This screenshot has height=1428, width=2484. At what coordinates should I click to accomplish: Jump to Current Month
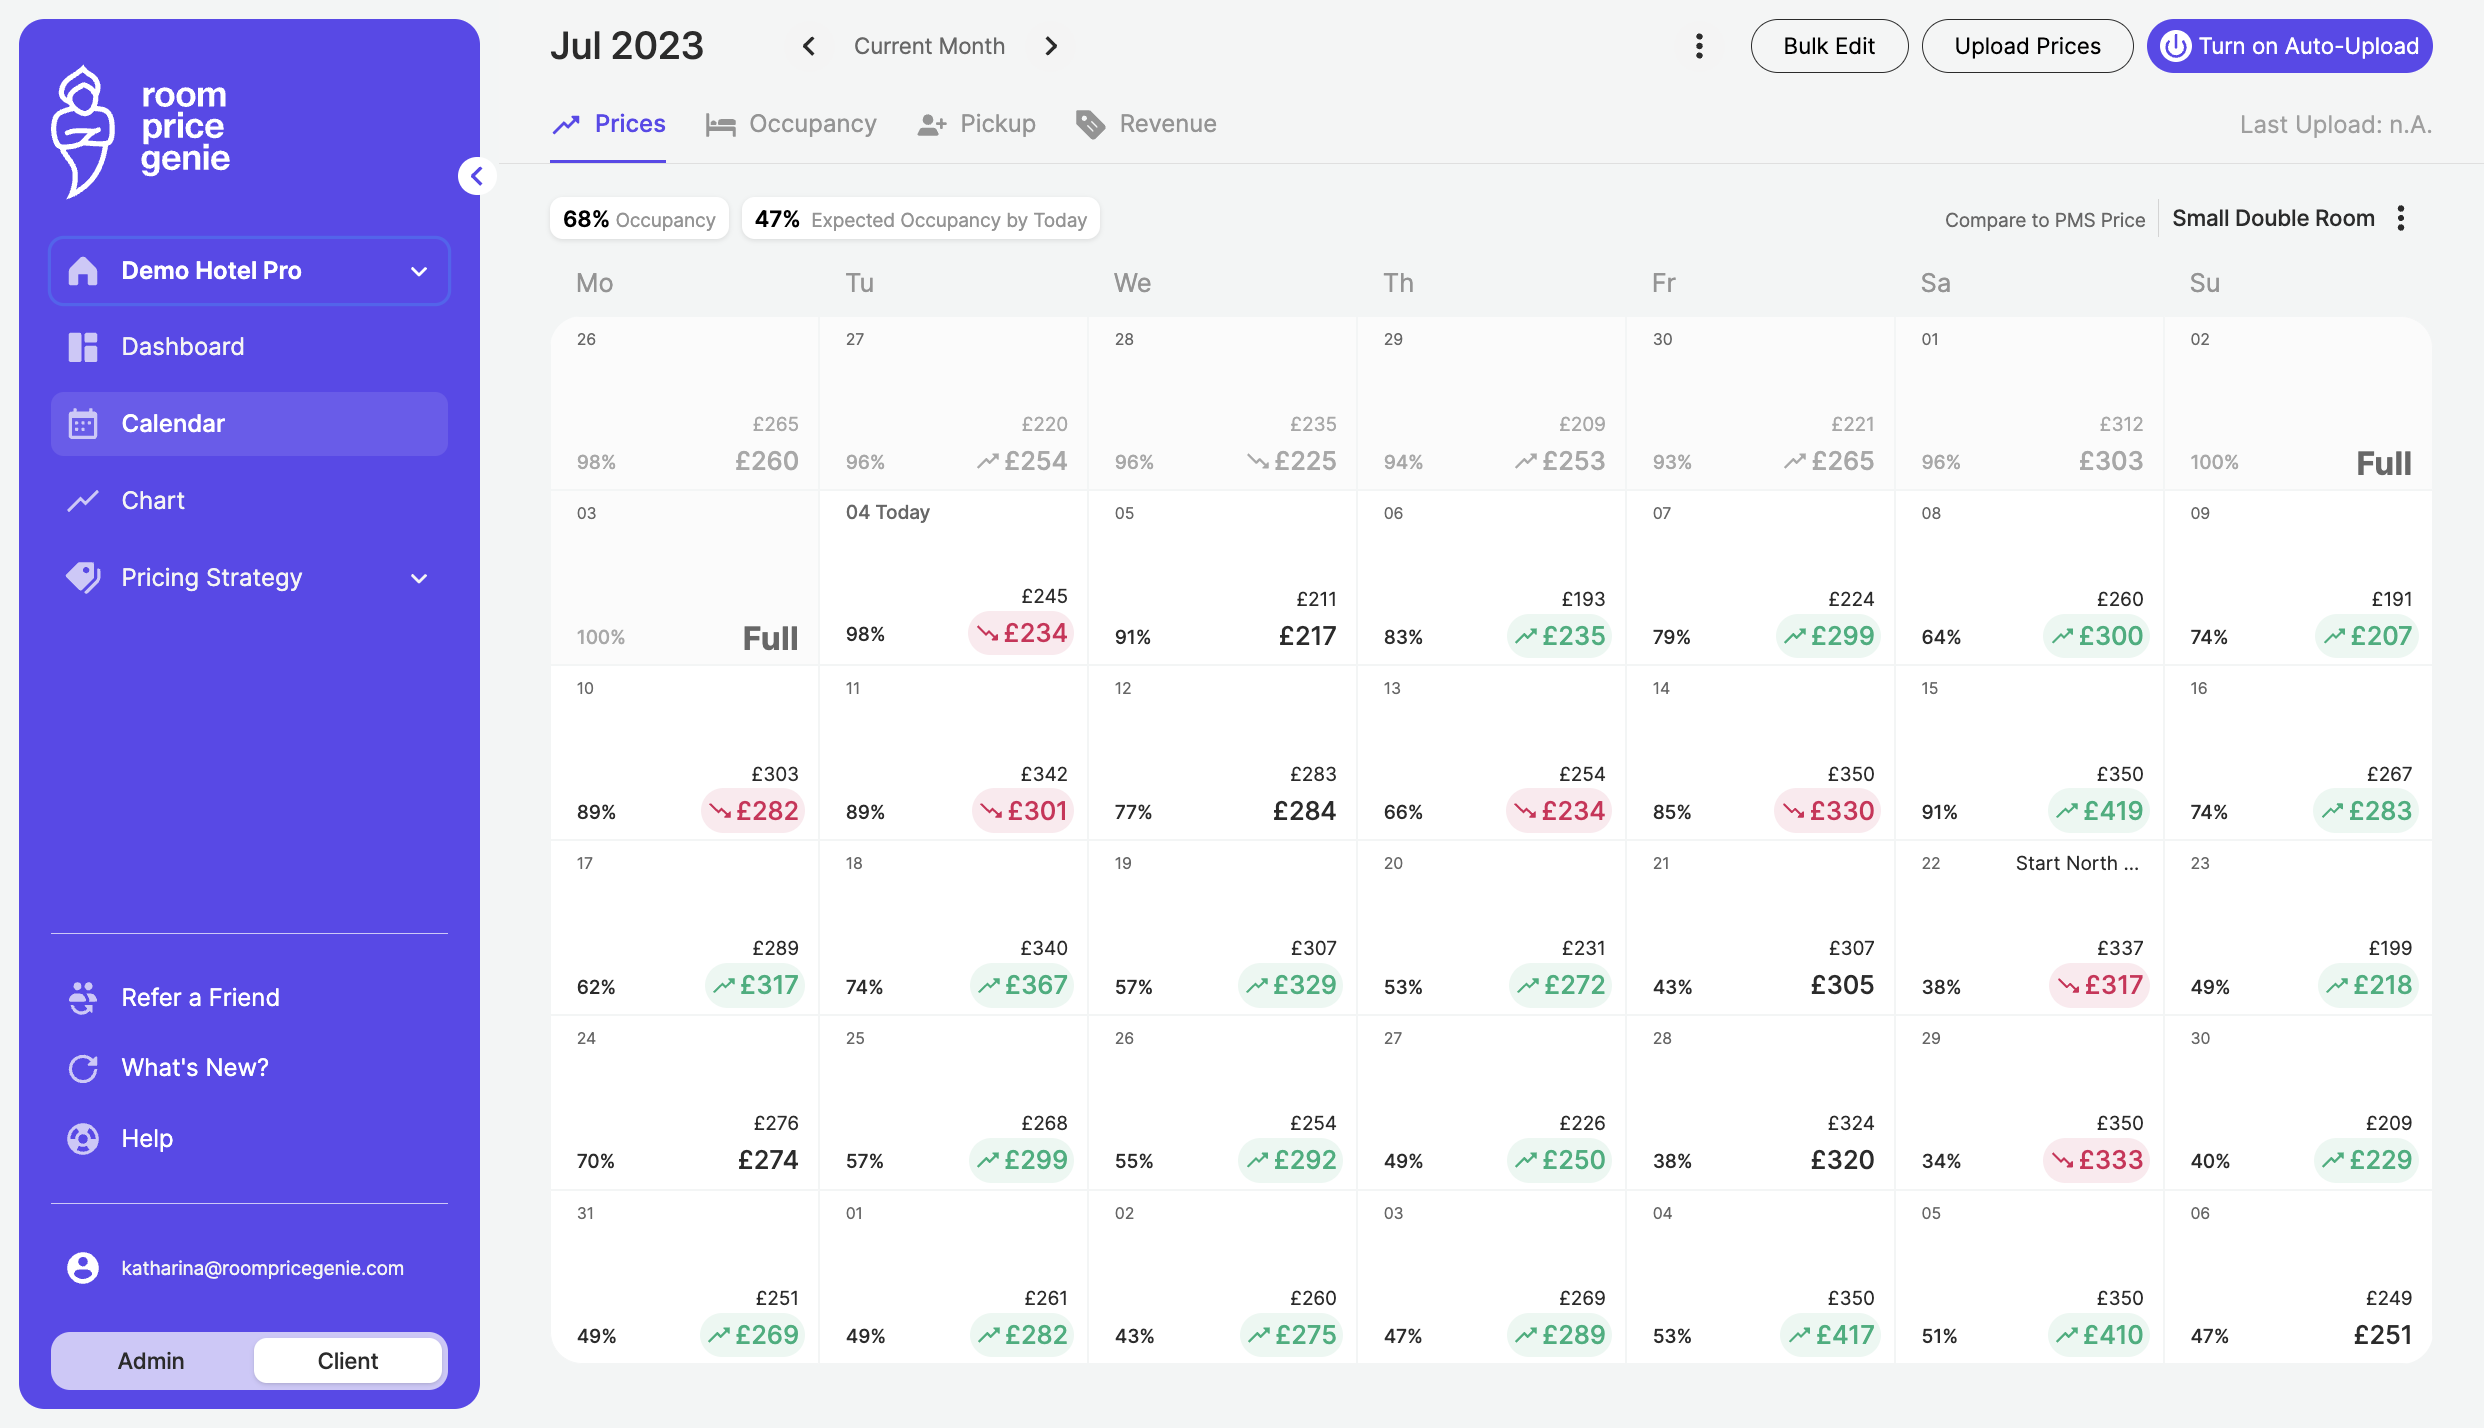pyautogui.click(x=929, y=46)
